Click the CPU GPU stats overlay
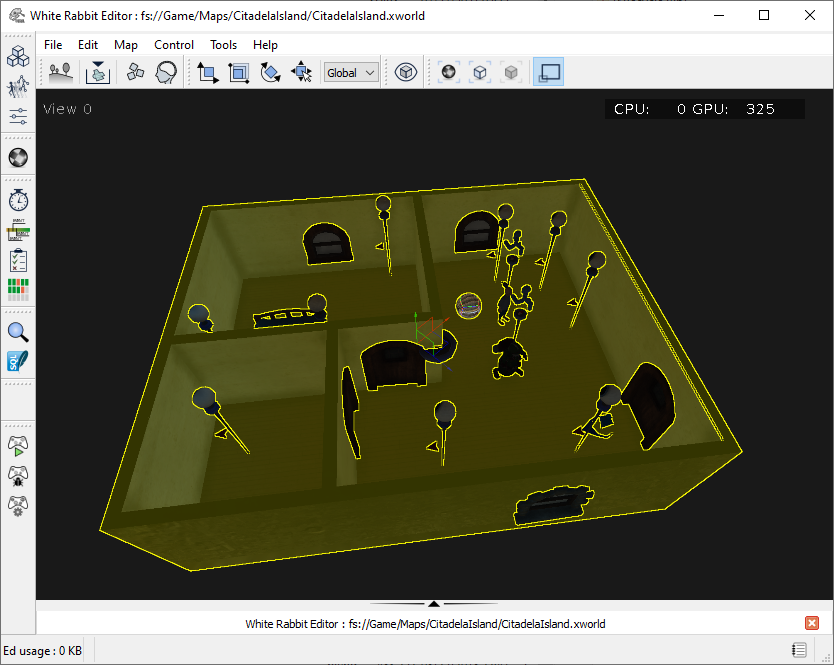Screen dimensions: 834x665 click(x=704, y=109)
